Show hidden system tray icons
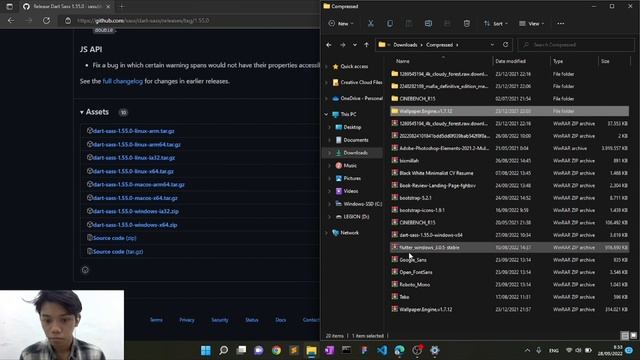This screenshot has width=640, height=360. [527, 350]
